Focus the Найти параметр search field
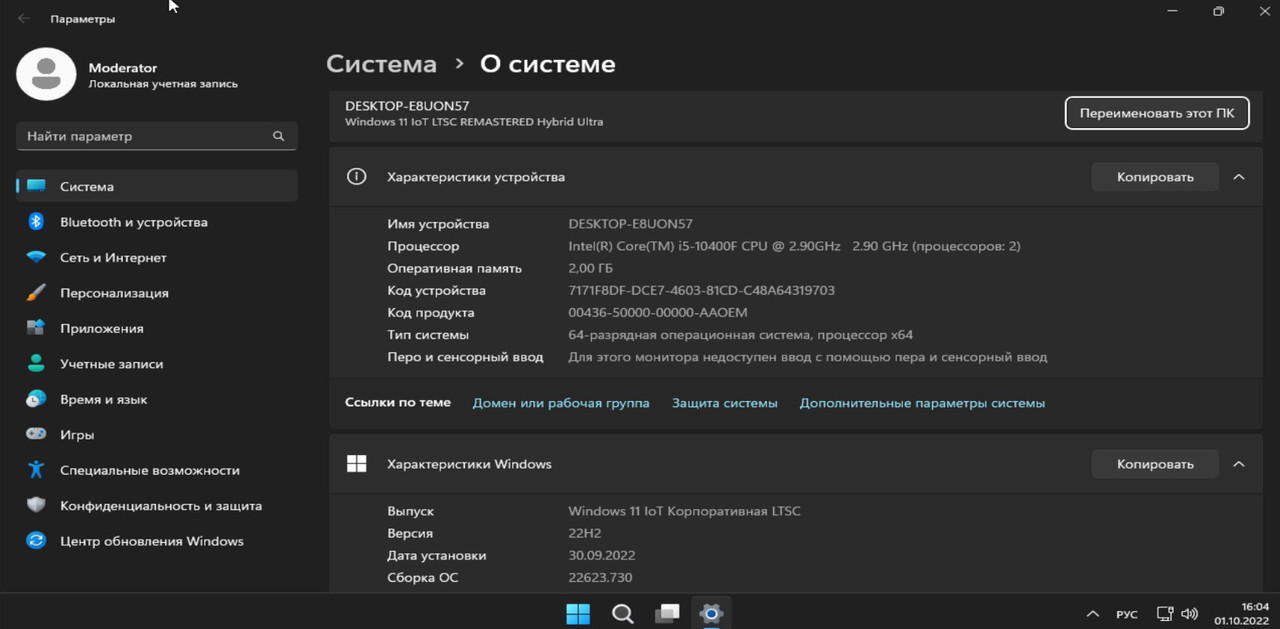This screenshot has height=629, width=1280. (x=157, y=136)
